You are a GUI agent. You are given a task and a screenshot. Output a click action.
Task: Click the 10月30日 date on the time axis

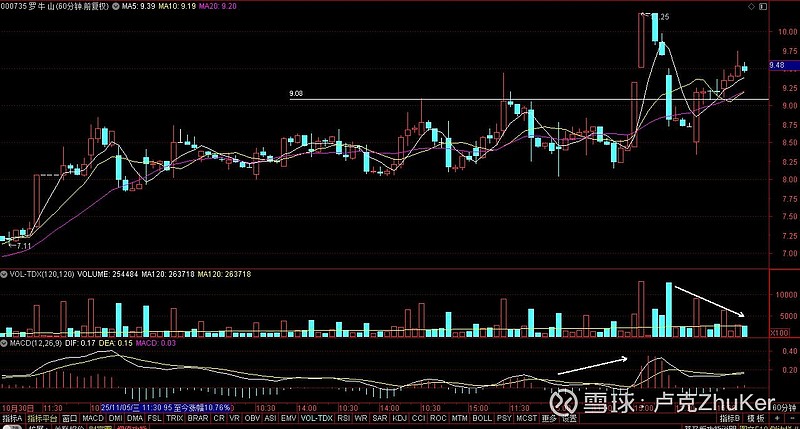click(x=18, y=408)
